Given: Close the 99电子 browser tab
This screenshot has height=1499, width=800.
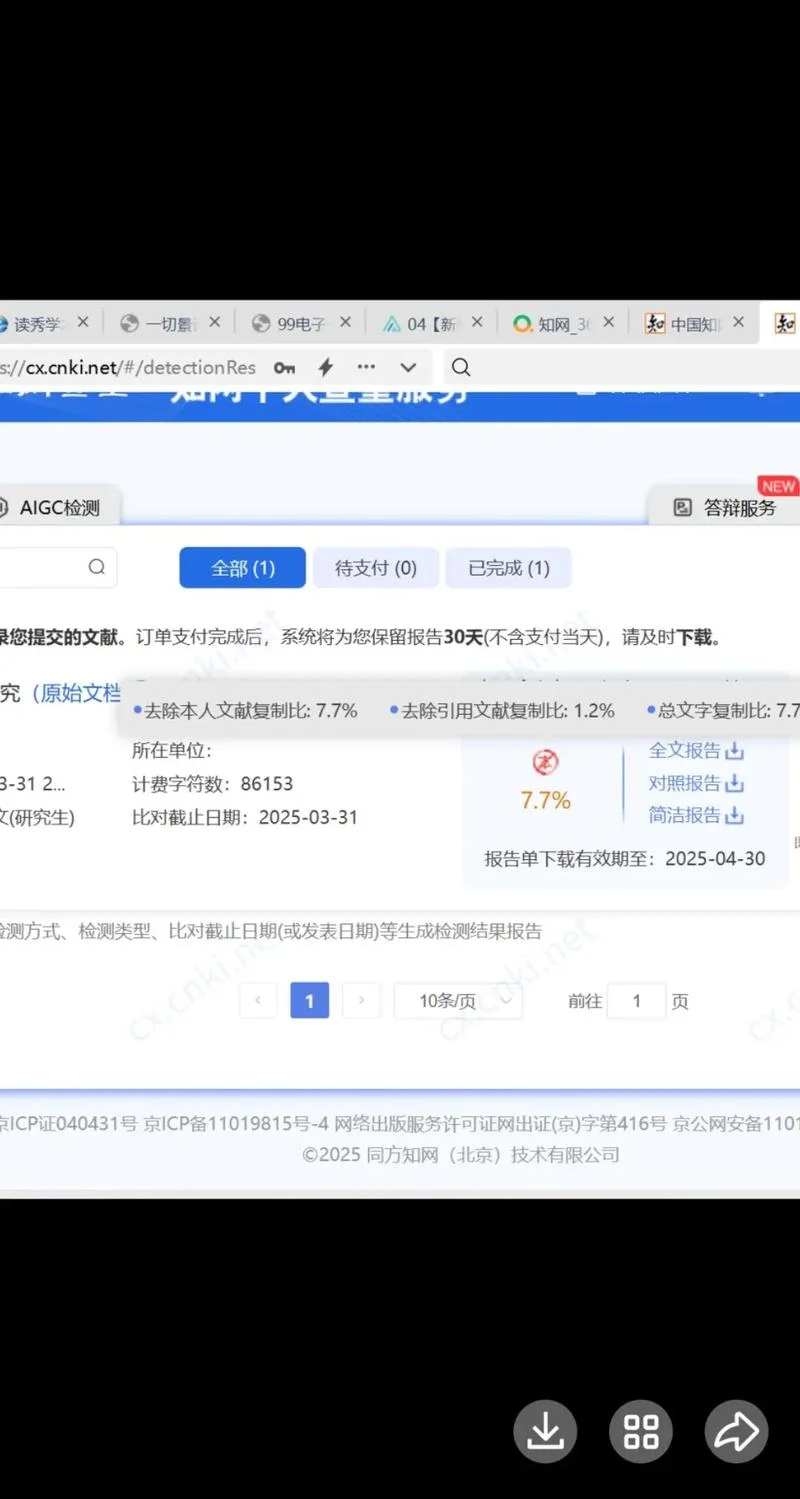Looking at the screenshot, I should [345, 323].
